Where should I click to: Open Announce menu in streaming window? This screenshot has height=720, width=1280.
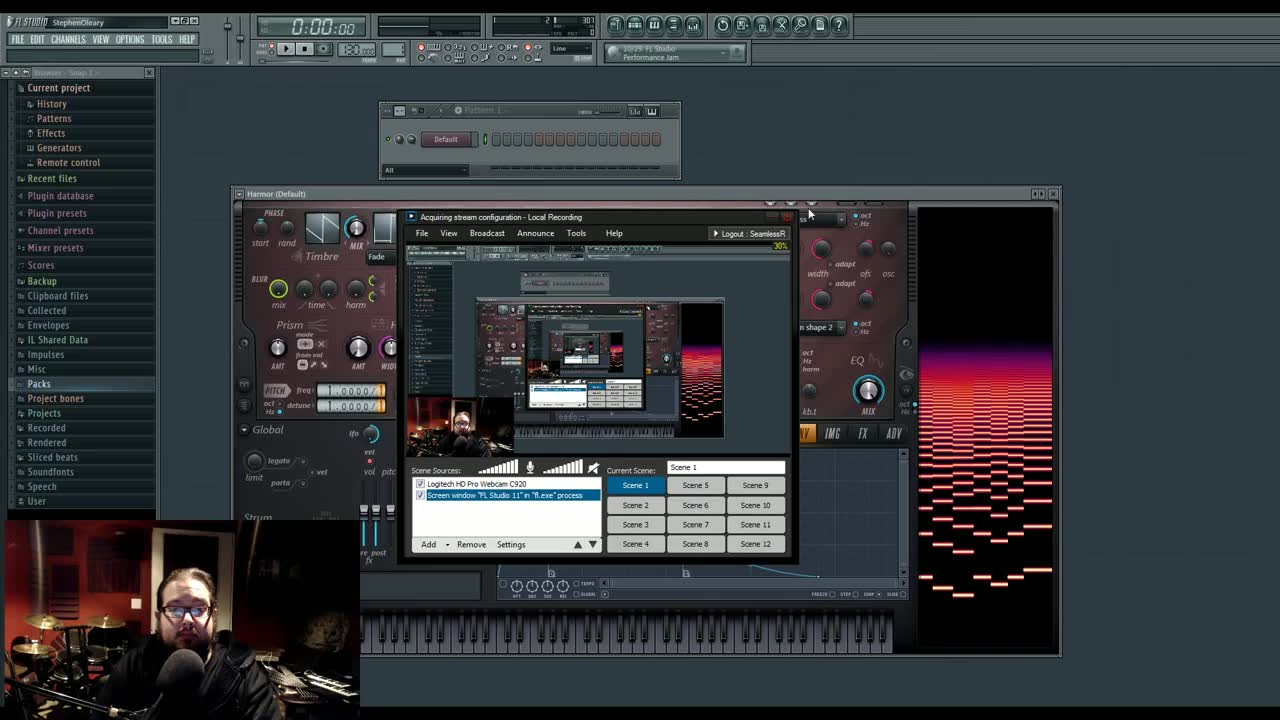(535, 233)
